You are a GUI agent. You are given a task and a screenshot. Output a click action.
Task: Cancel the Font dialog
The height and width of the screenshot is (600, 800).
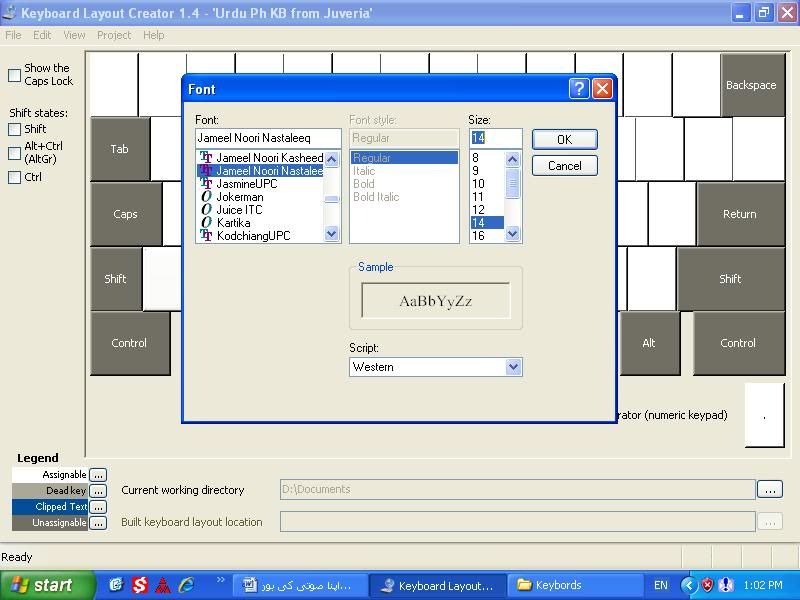tap(564, 166)
